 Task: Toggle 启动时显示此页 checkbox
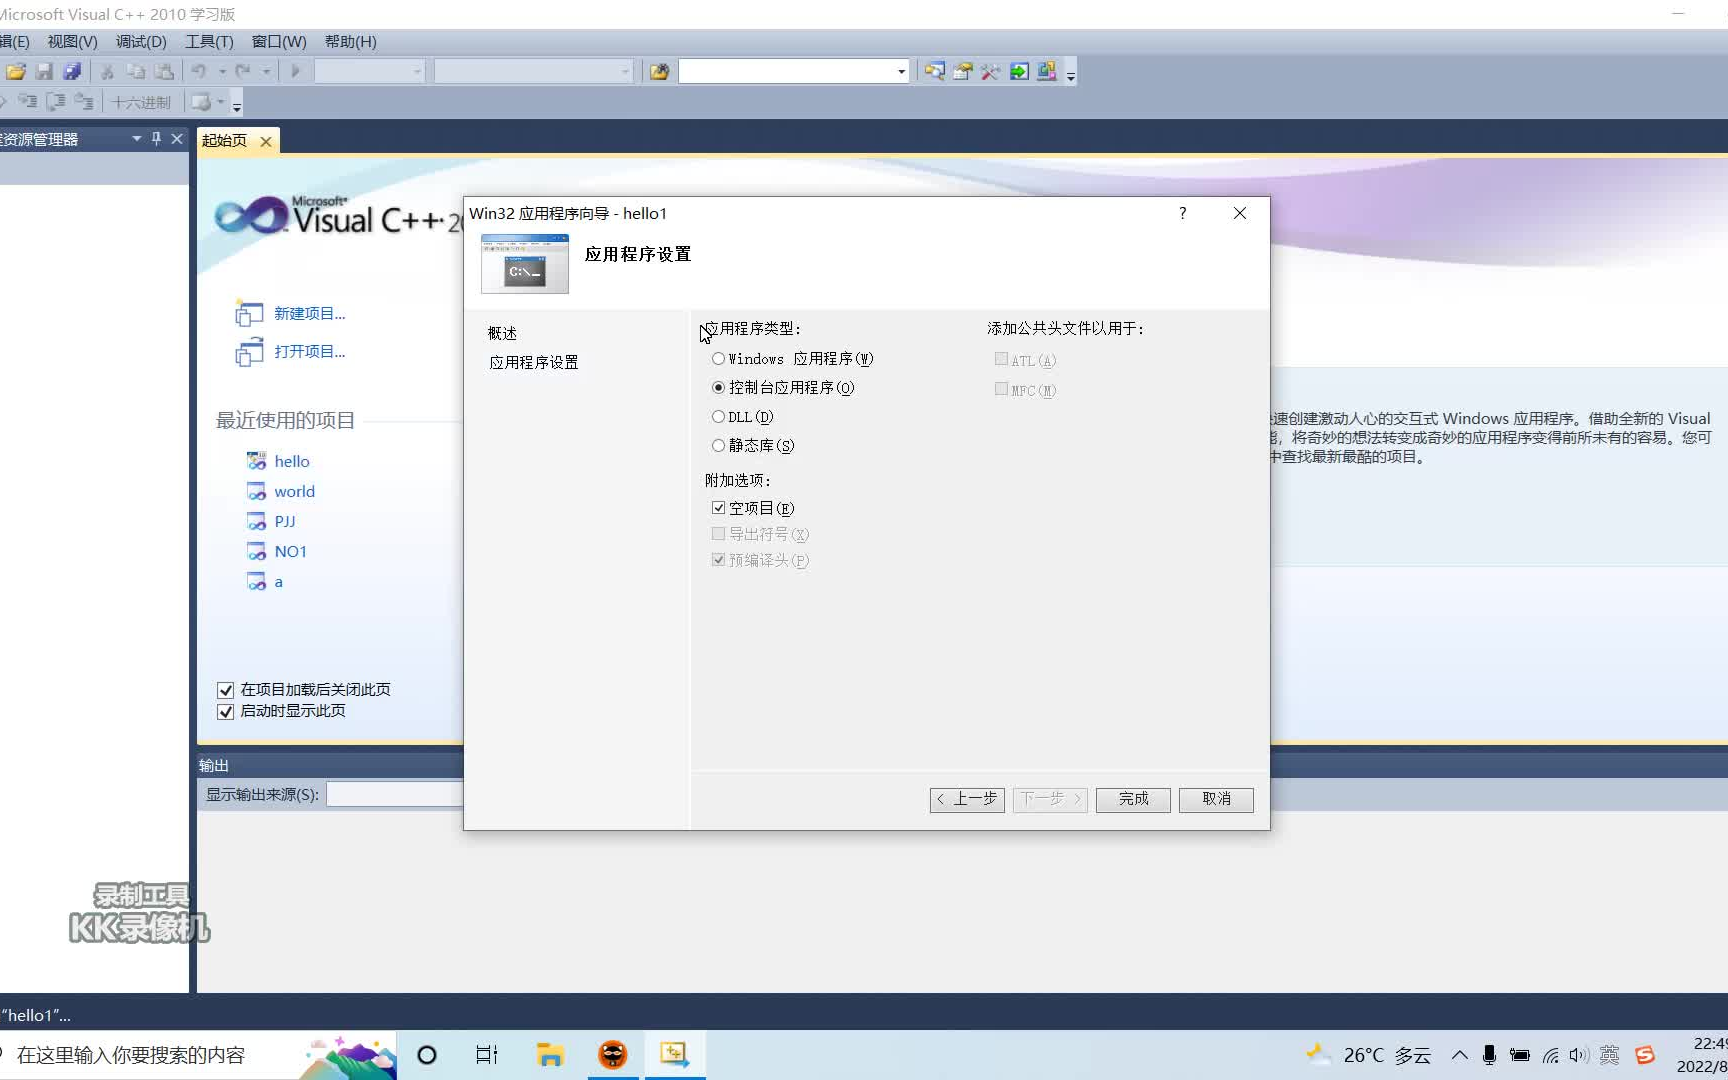[x=226, y=712]
